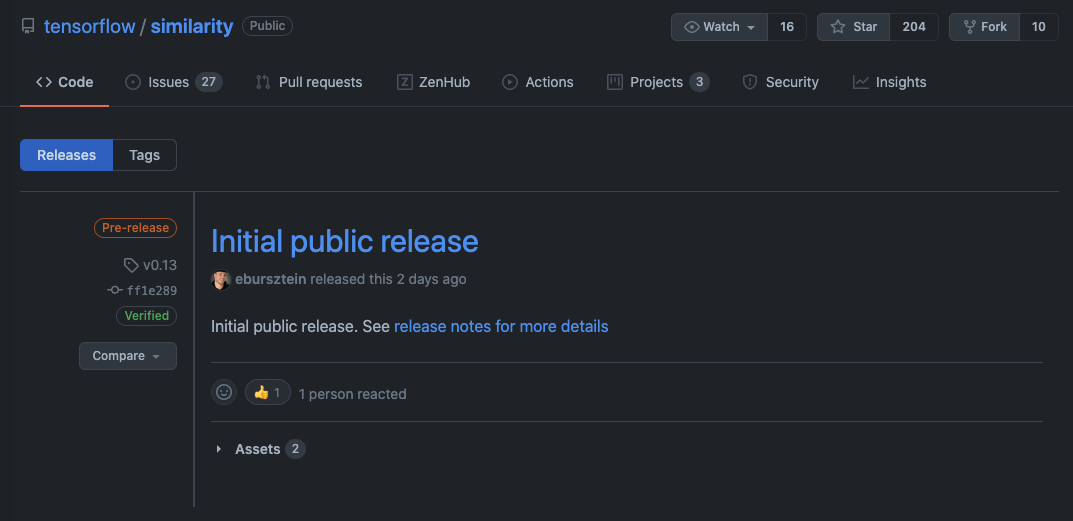The width and height of the screenshot is (1073, 521).
Task: Toggle the thumbs up reaction
Action: click(268, 392)
